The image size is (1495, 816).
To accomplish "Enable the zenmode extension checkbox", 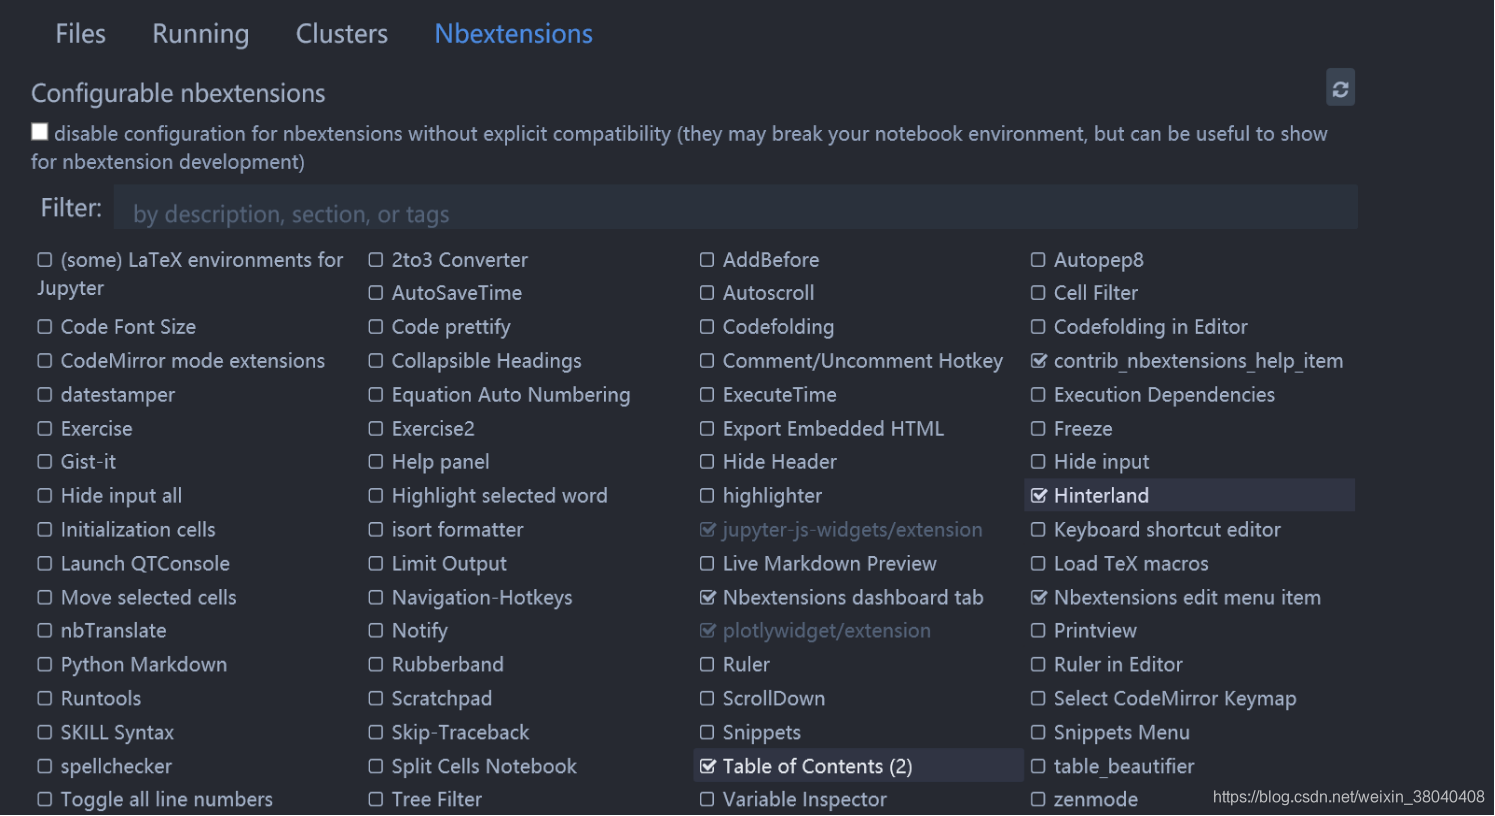I will pos(1039,800).
